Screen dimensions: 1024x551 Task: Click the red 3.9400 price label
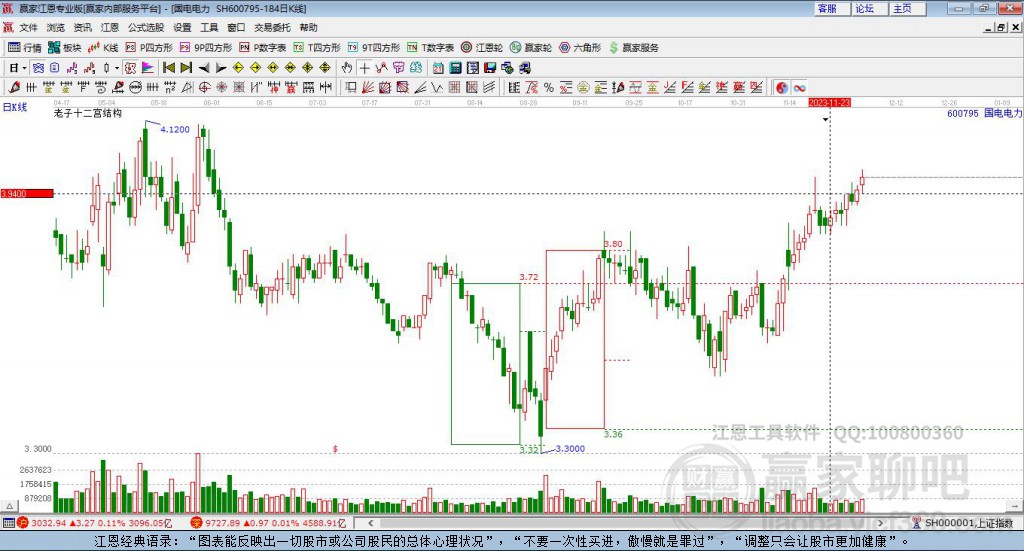click(x=27, y=194)
